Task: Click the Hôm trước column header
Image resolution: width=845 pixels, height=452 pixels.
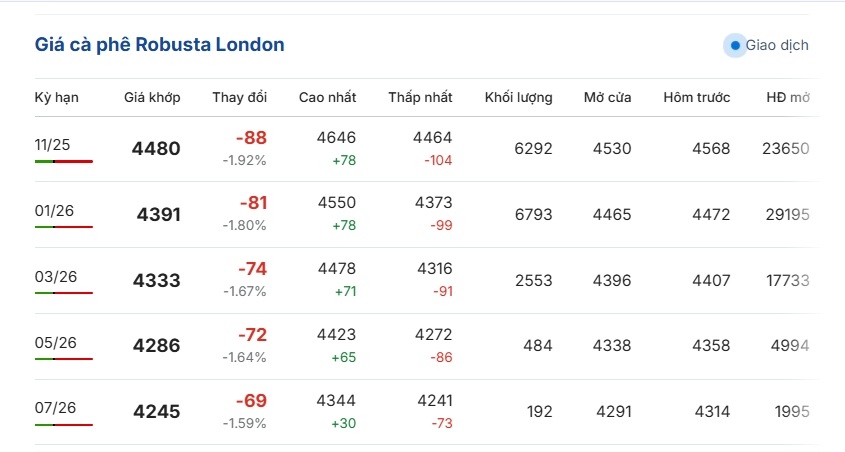Action: click(696, 97)
